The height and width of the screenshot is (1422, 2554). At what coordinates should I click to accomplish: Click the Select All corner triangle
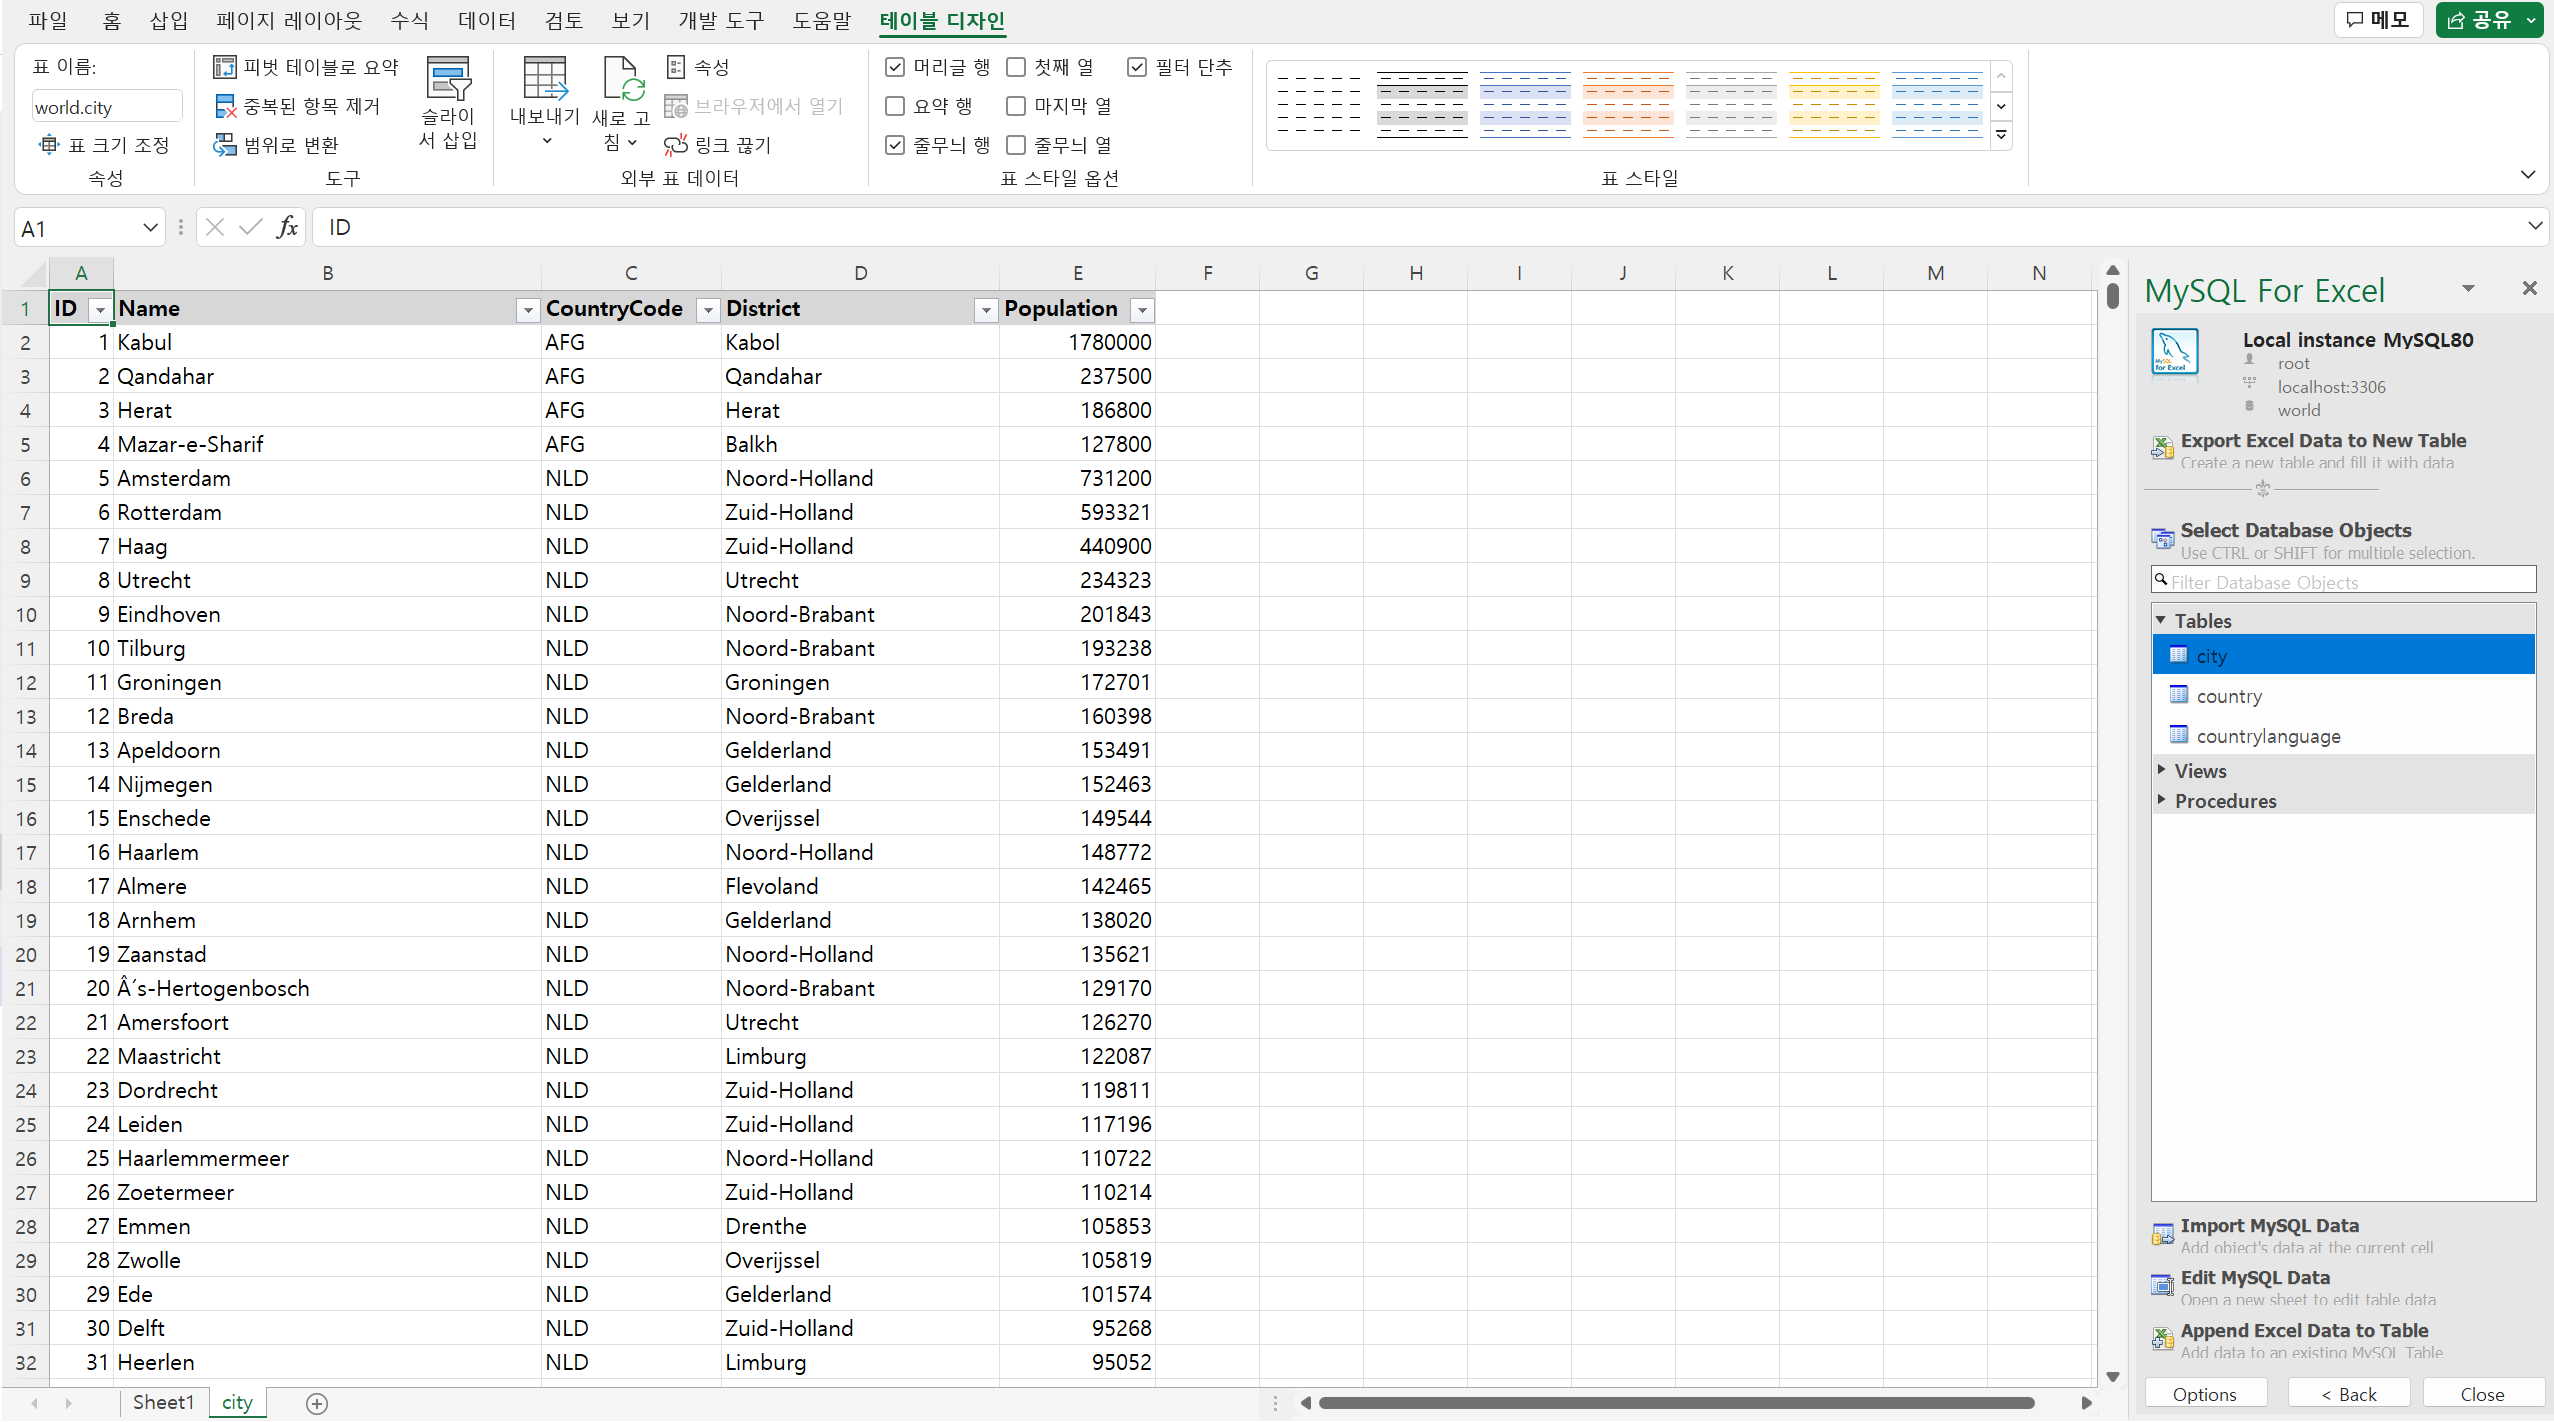pos(33,275)
